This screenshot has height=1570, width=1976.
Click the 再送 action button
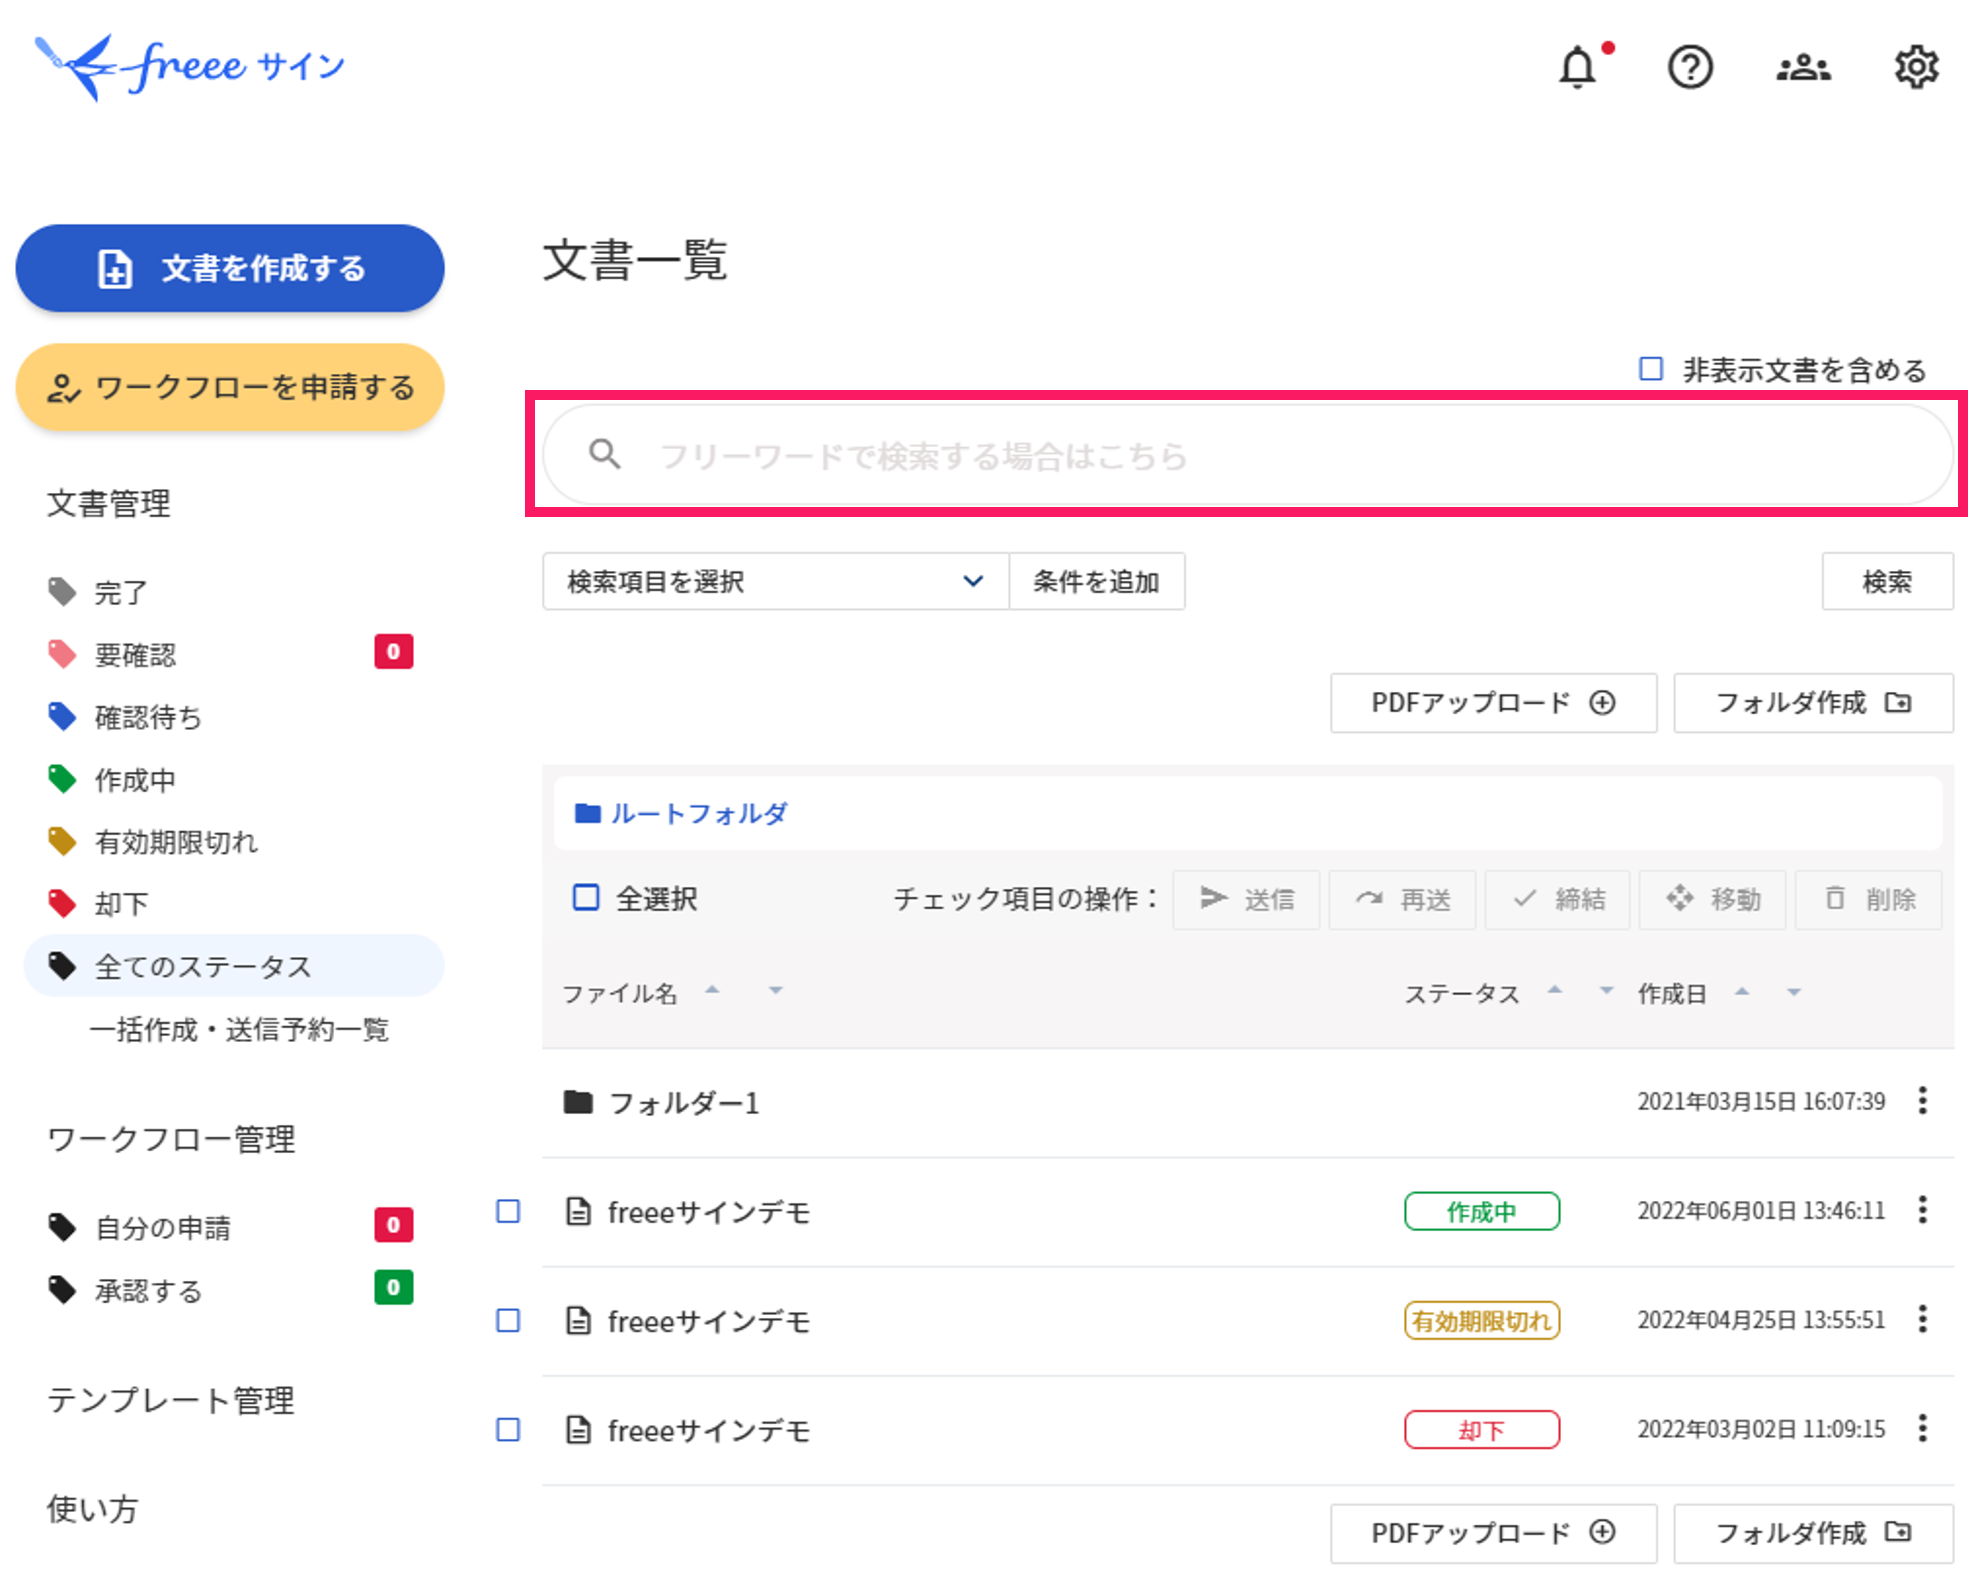click(x=1402, y=899)
